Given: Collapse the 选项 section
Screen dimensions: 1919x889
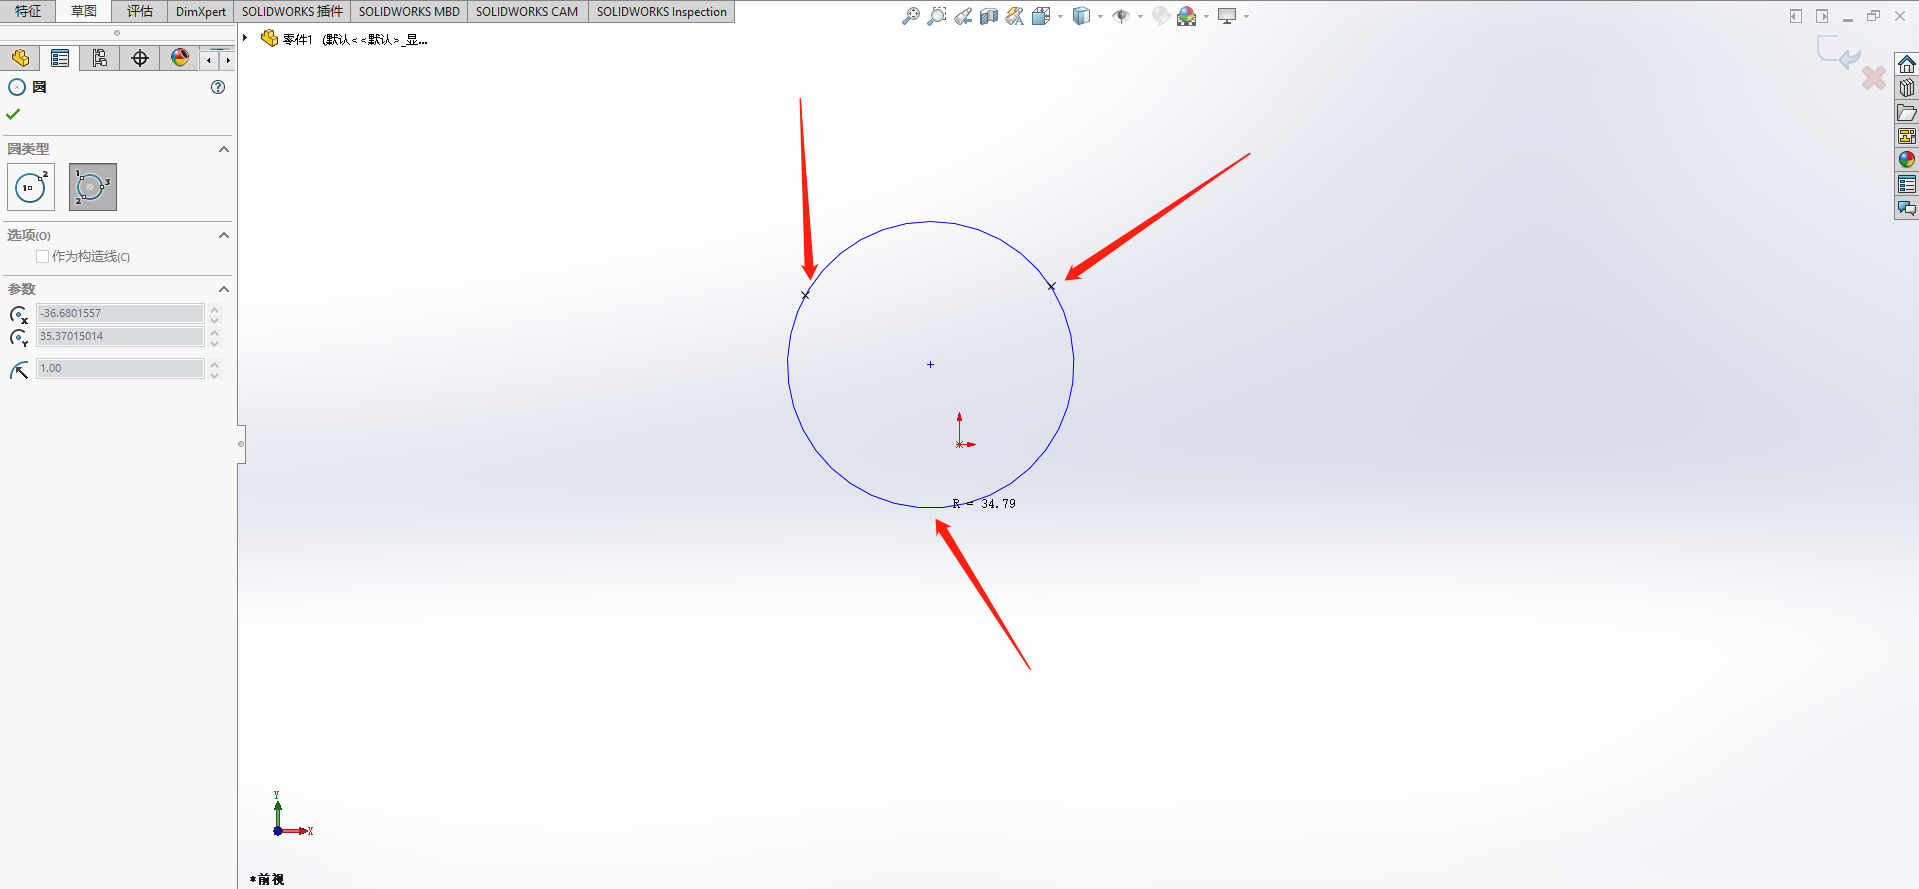Looking at the screenshot, I should (224, 235).
